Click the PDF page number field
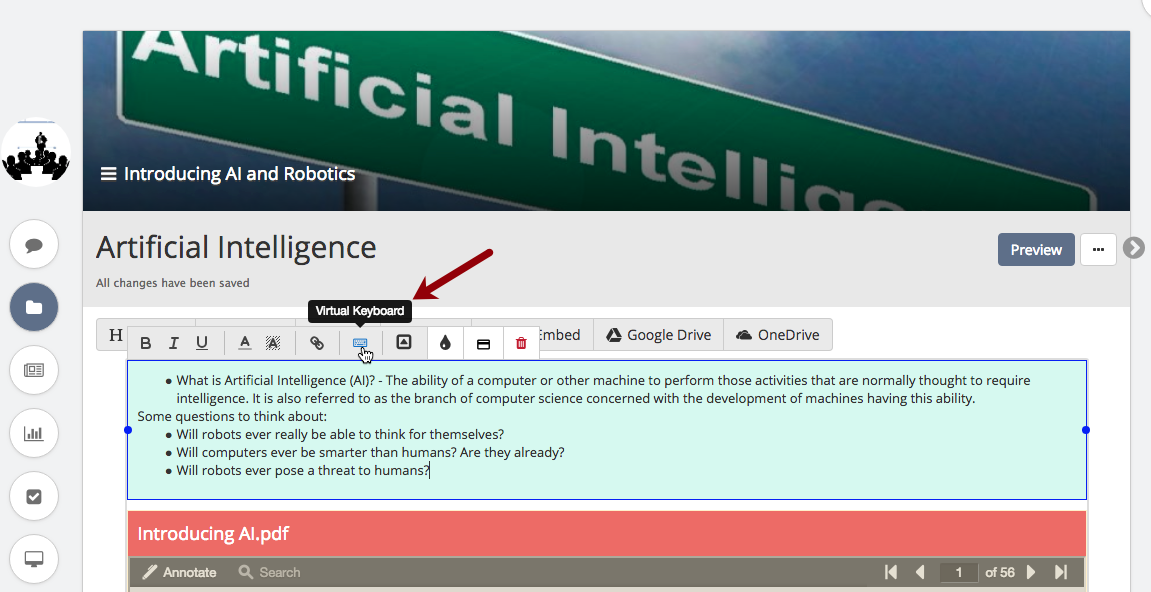This screenshot has height=592, width=1151. 959,572
